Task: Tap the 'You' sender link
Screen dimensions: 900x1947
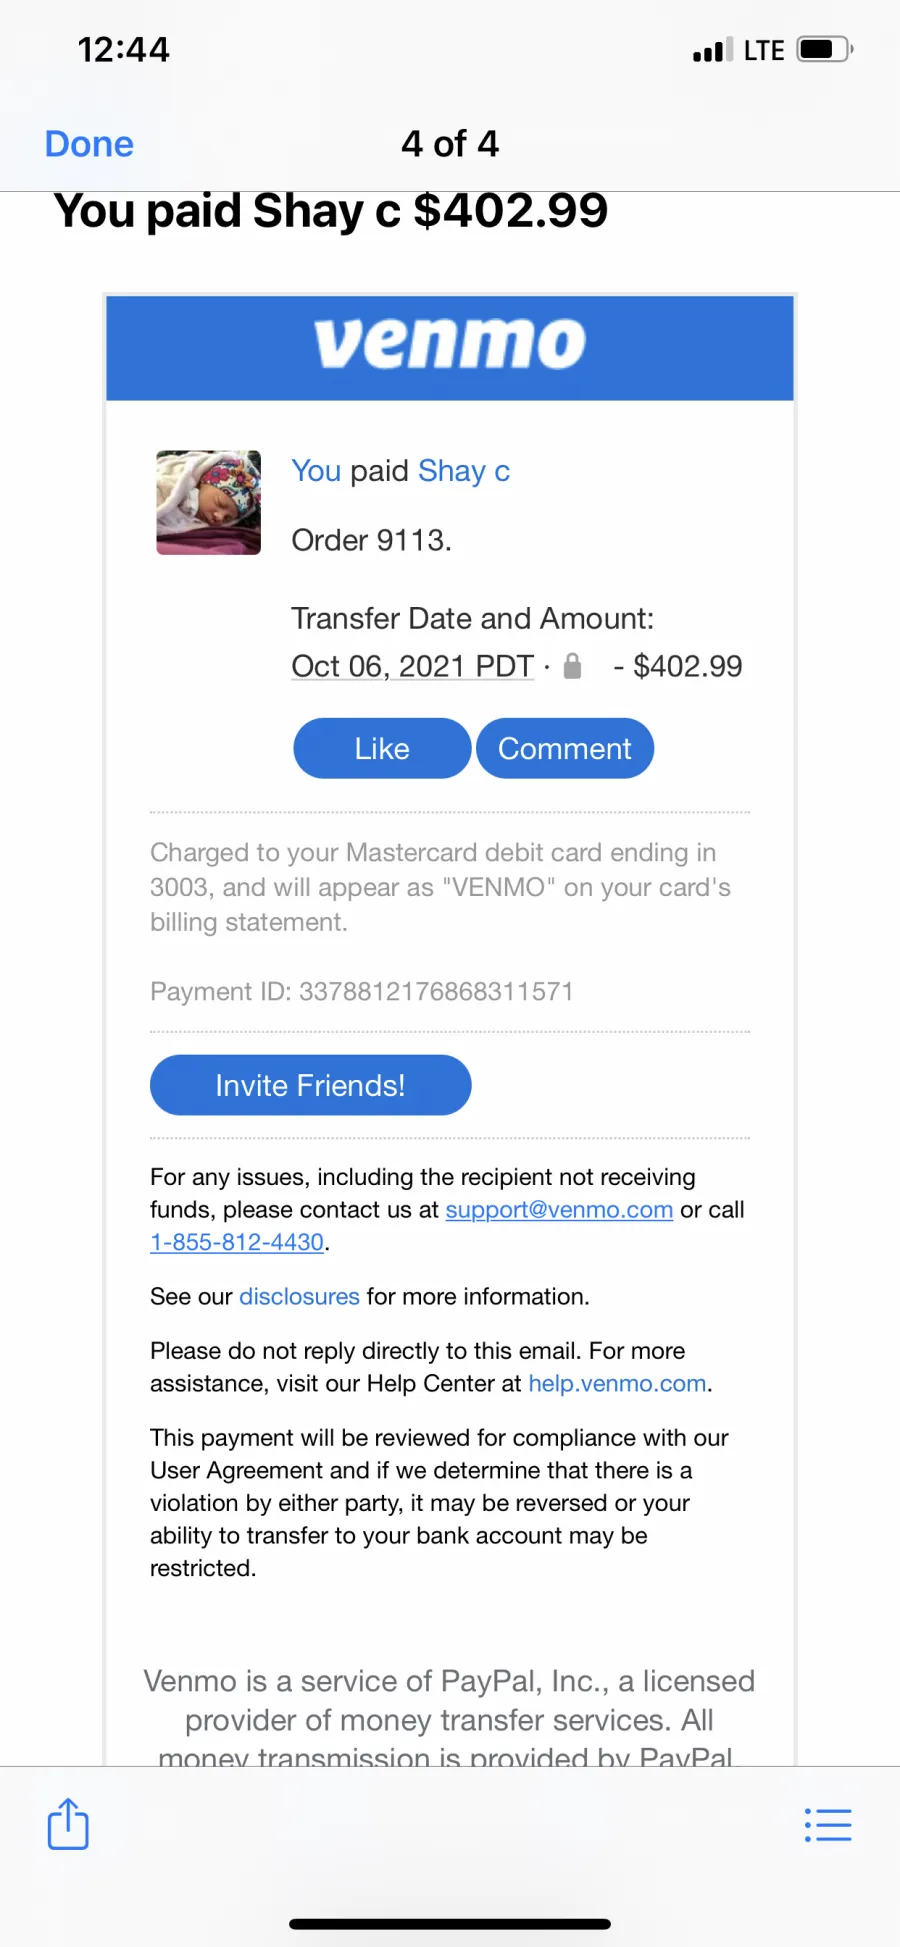Action: coord(316,471)
